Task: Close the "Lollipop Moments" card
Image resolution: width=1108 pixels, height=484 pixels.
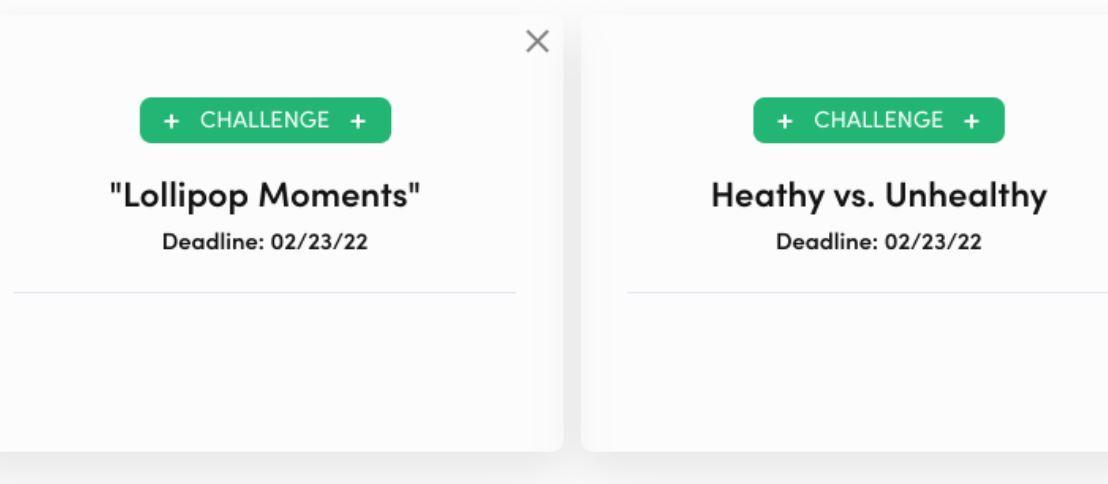Action: tap(537, 41)
